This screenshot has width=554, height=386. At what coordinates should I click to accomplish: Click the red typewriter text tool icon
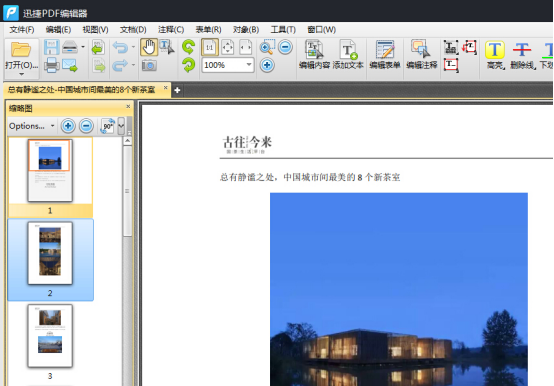(x=451, y=66)
